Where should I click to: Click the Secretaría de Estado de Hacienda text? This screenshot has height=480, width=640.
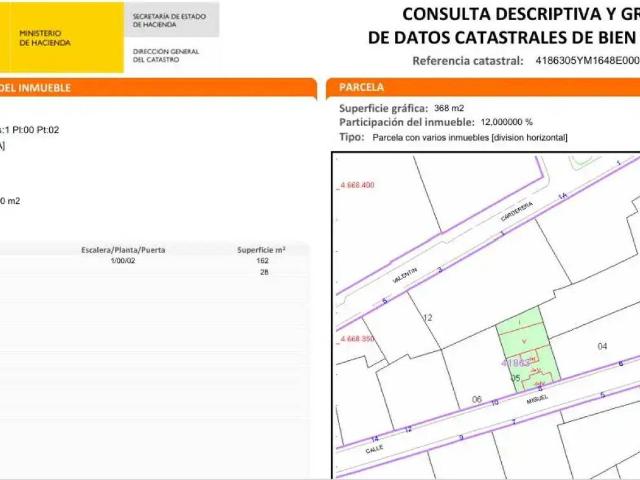(x=169, y=20)
